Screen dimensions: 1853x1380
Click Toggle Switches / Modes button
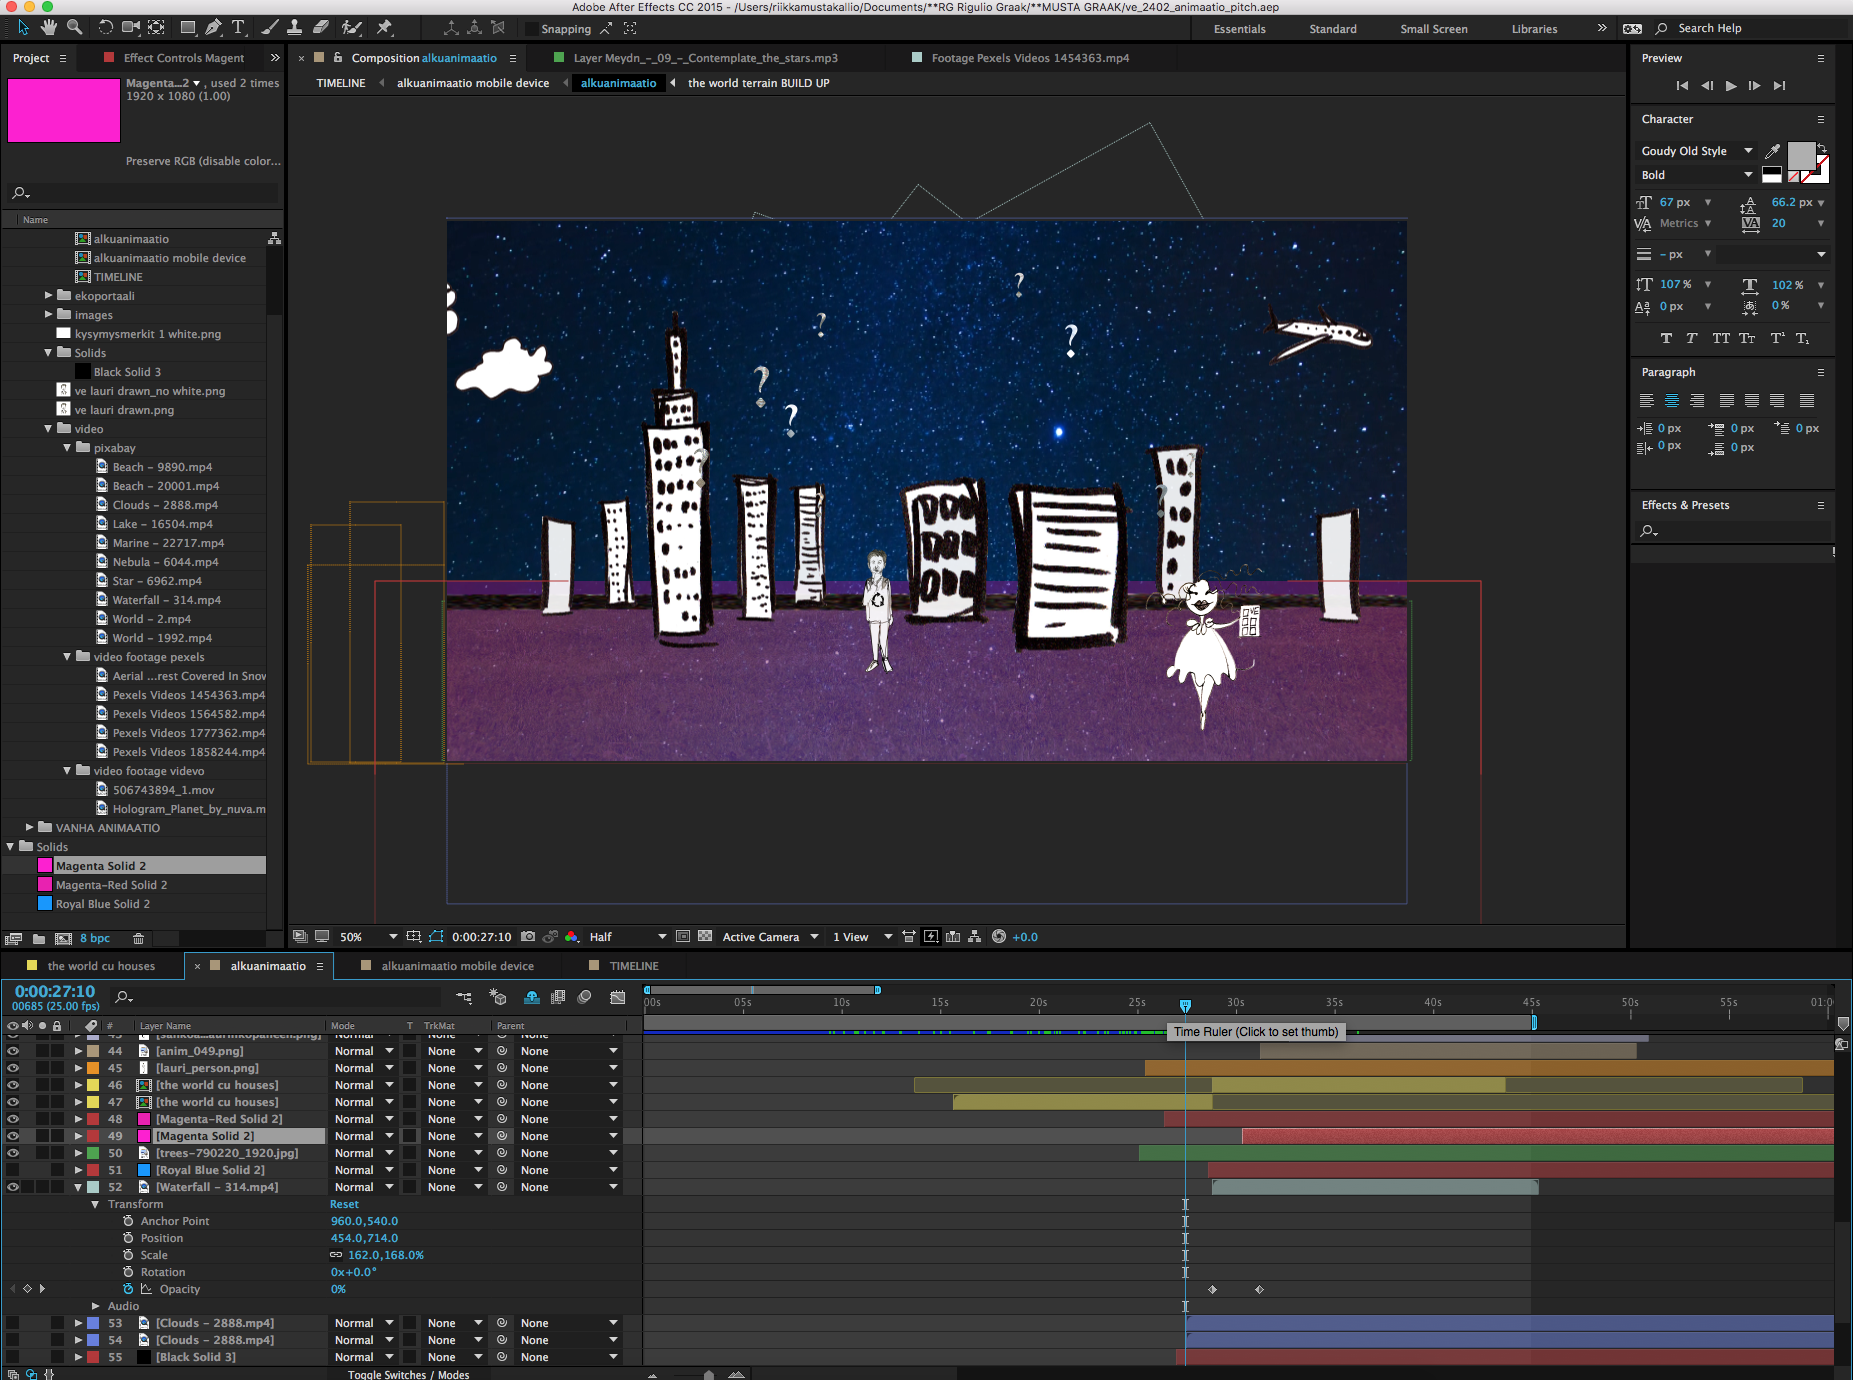pos(408,1374)
